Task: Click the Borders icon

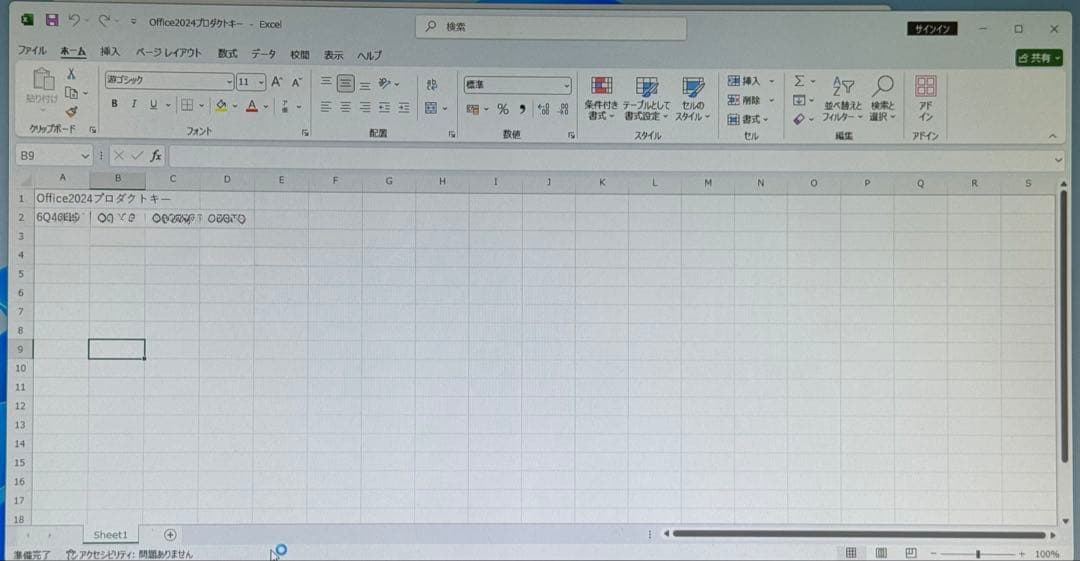Action: pos(187,105)
